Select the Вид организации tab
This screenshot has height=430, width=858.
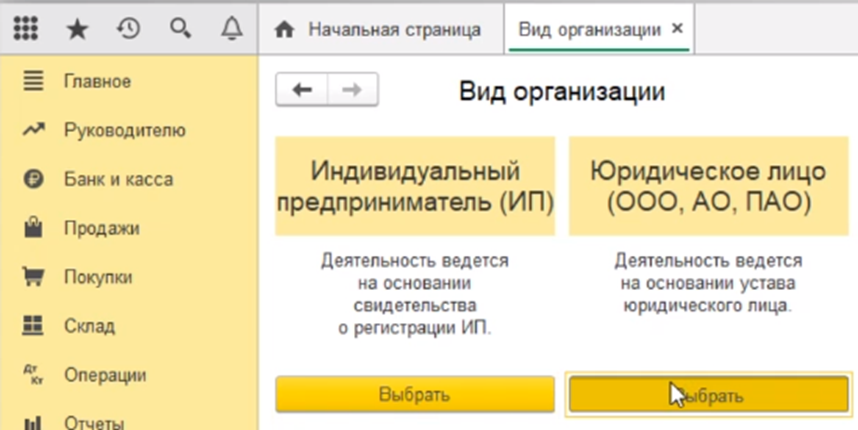[589, 29]
